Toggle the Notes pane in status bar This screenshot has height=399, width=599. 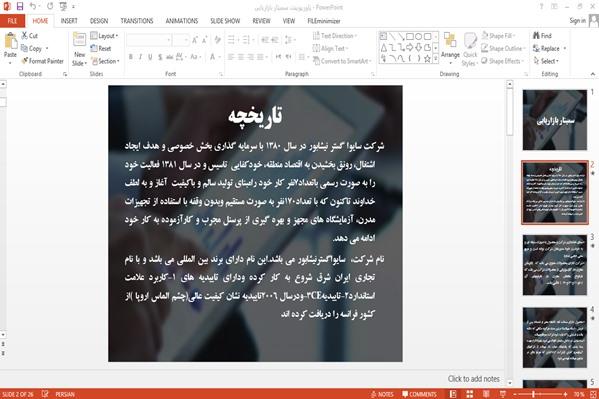tap(382, 394)
